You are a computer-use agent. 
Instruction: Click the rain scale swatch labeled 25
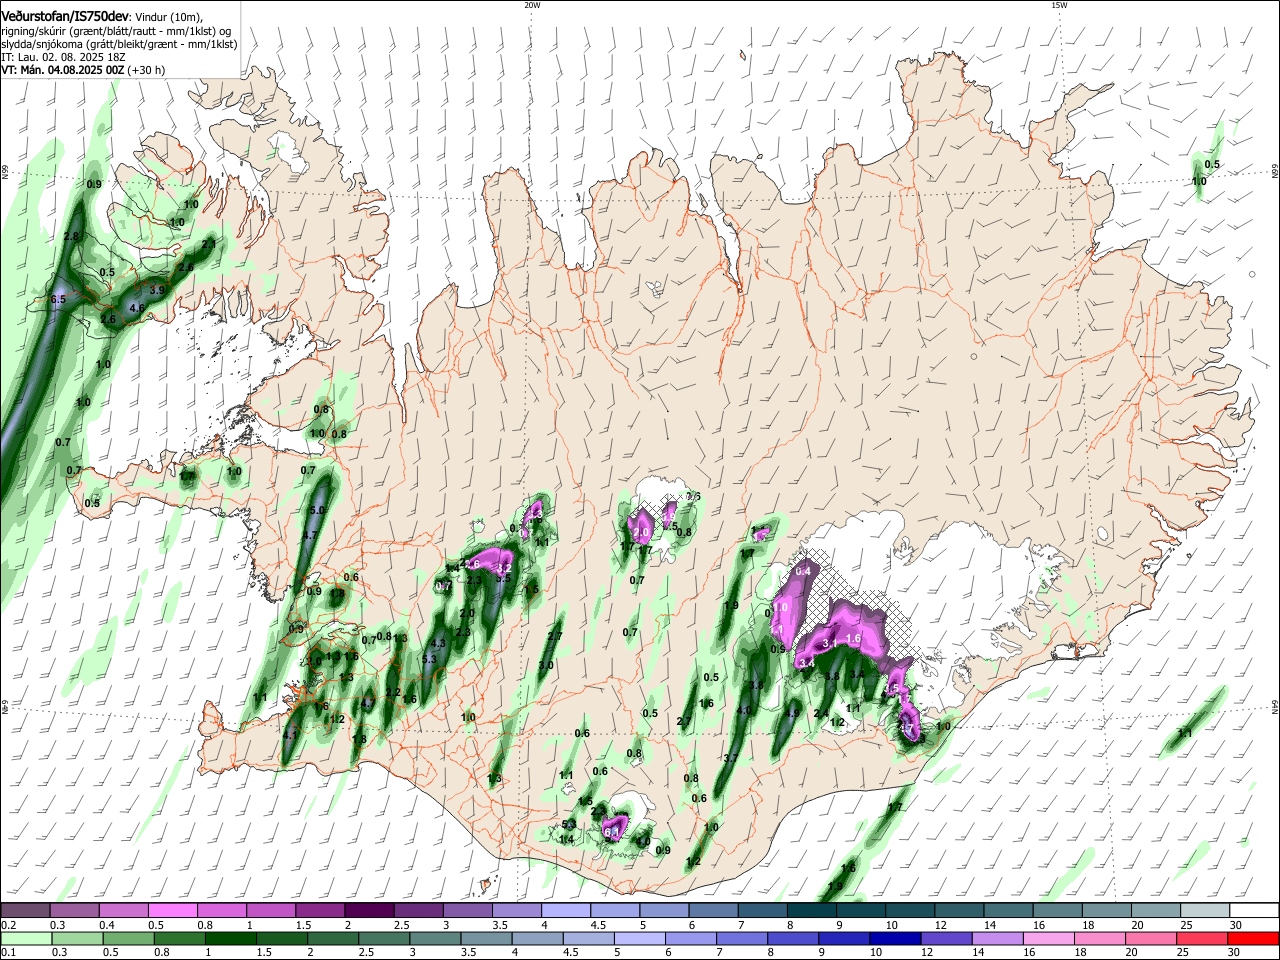[x=1202, y=938]
